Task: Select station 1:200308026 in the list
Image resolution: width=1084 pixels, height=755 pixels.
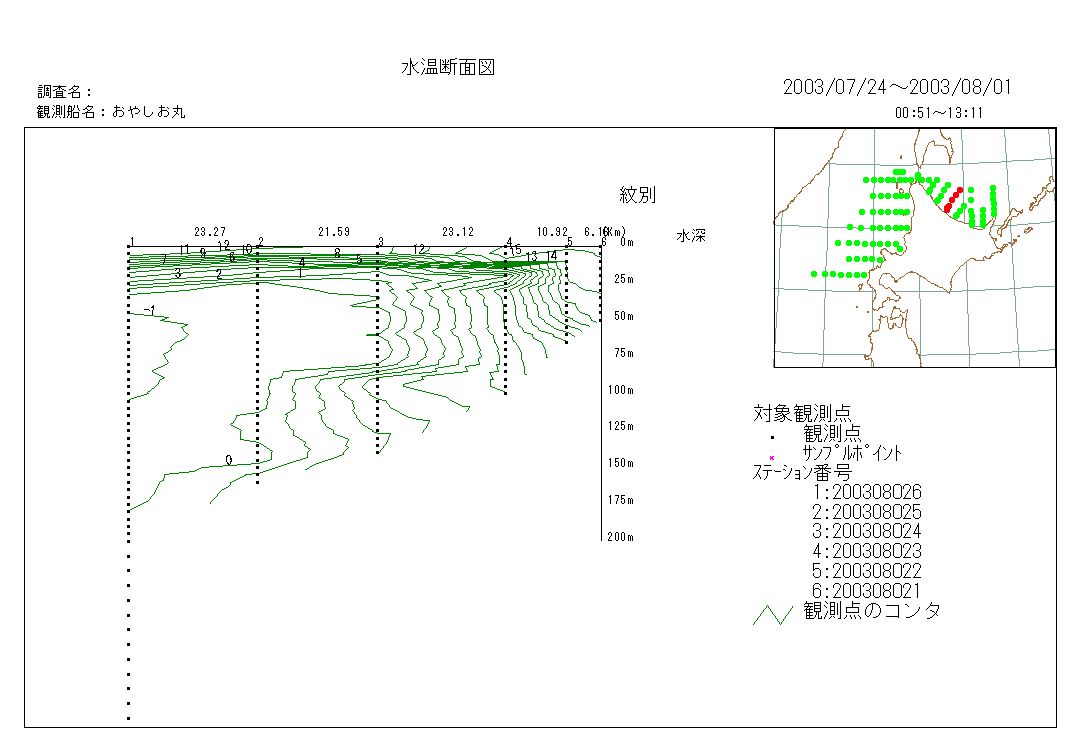Action: pos(866,492)
